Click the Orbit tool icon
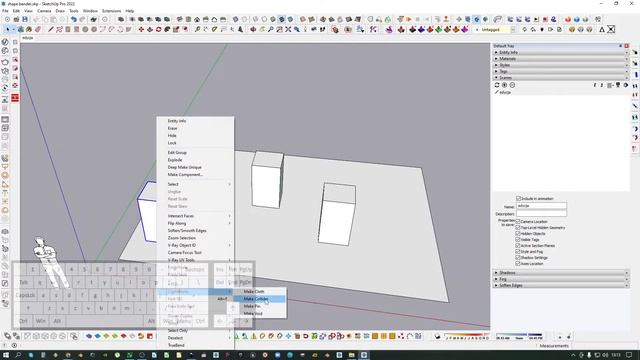 (x=253, y=29)
